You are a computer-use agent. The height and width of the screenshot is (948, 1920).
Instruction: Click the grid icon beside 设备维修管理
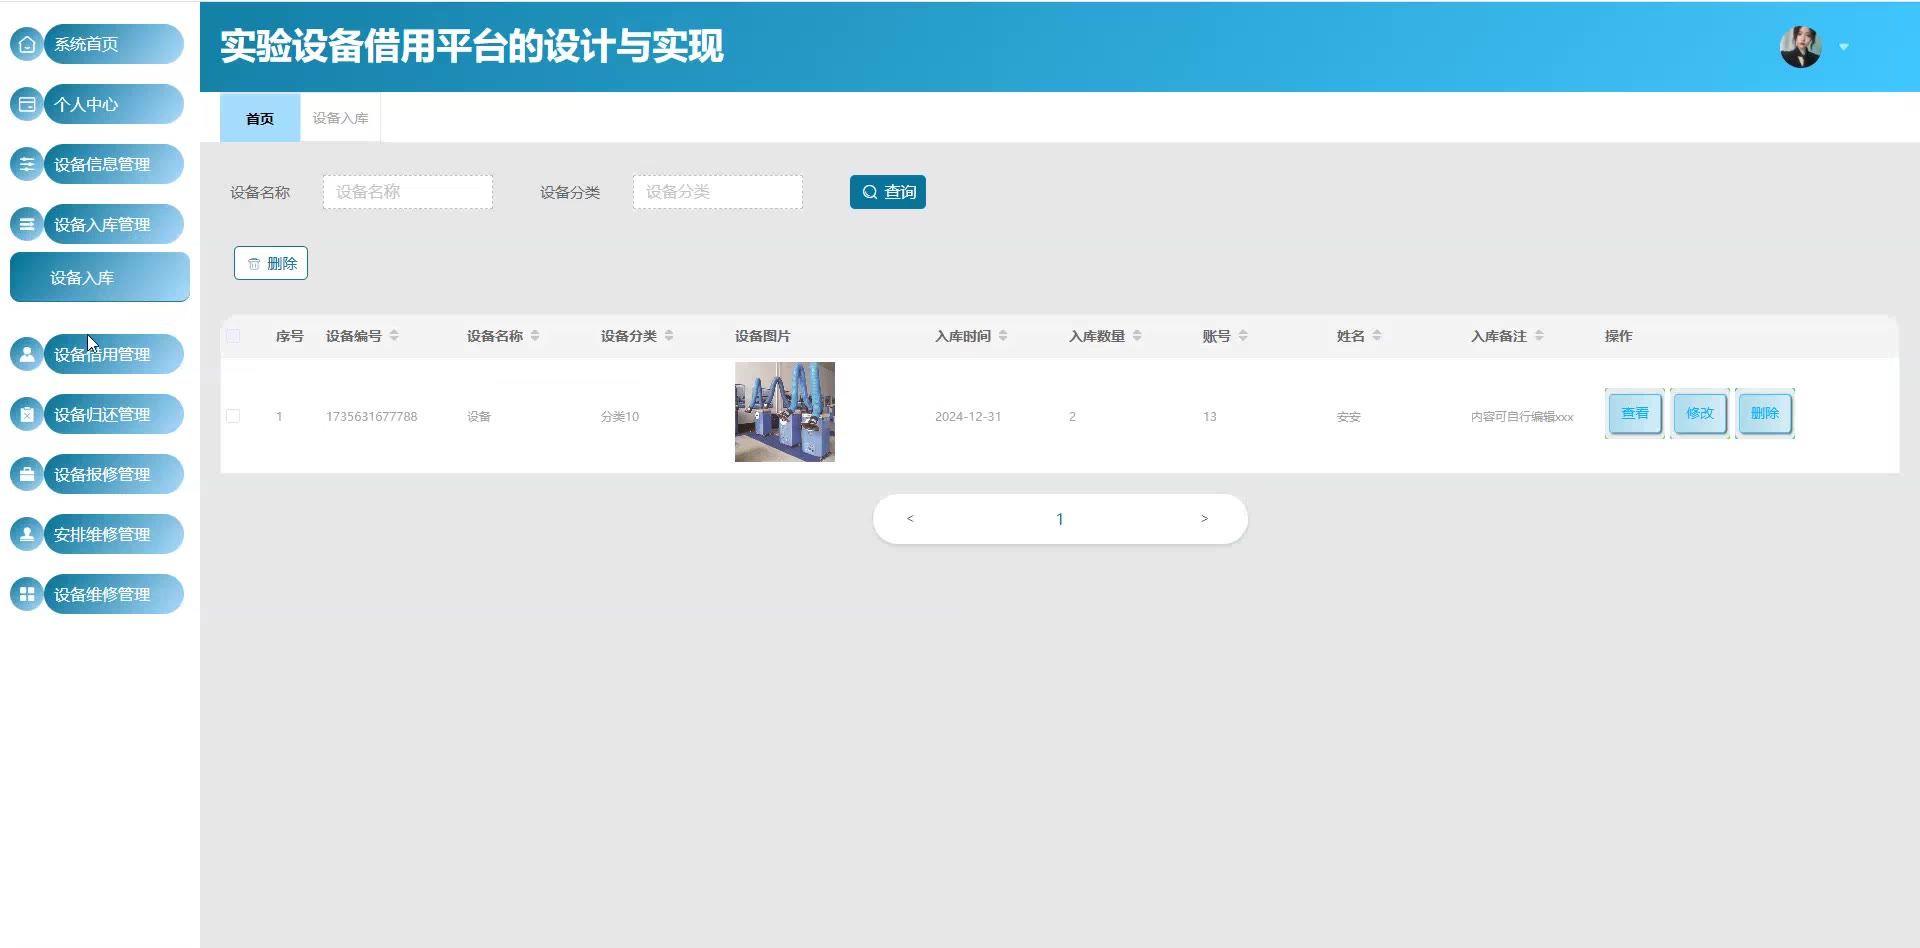point(27,594)
